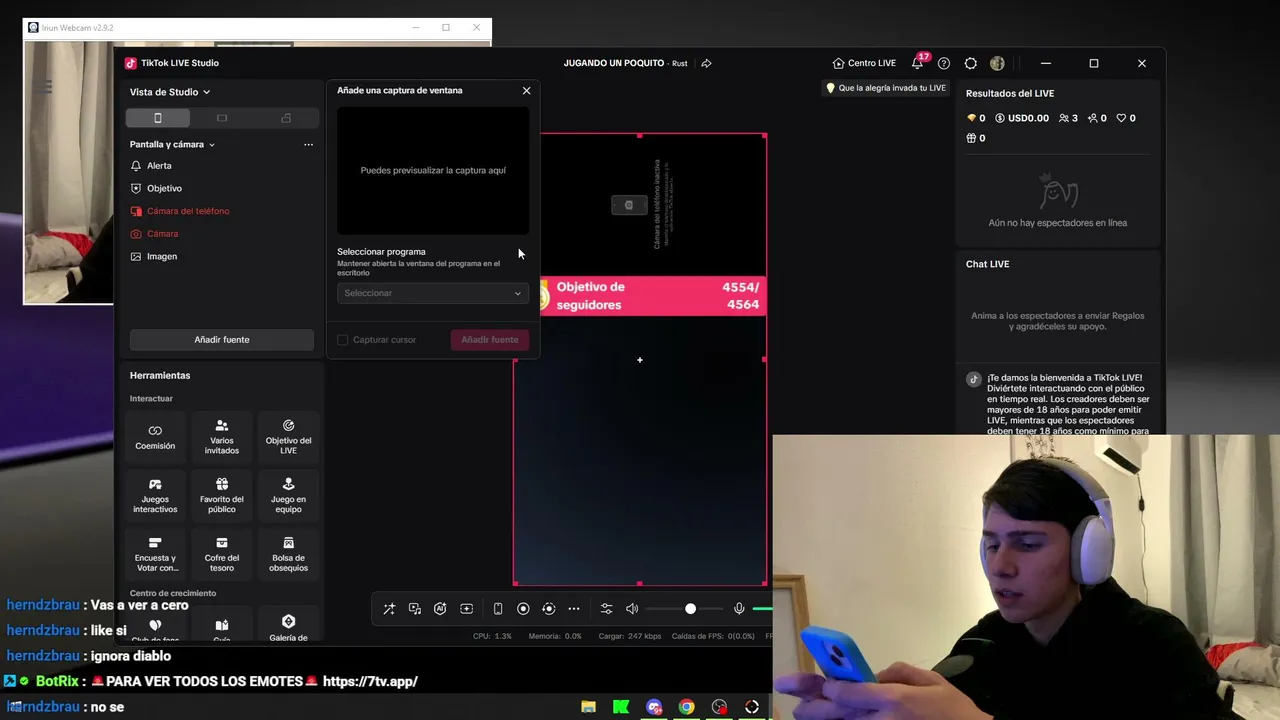Click the capture preview area in the dialog
The width and height of the screenshot is (1280, 720).
coord(433,170)
